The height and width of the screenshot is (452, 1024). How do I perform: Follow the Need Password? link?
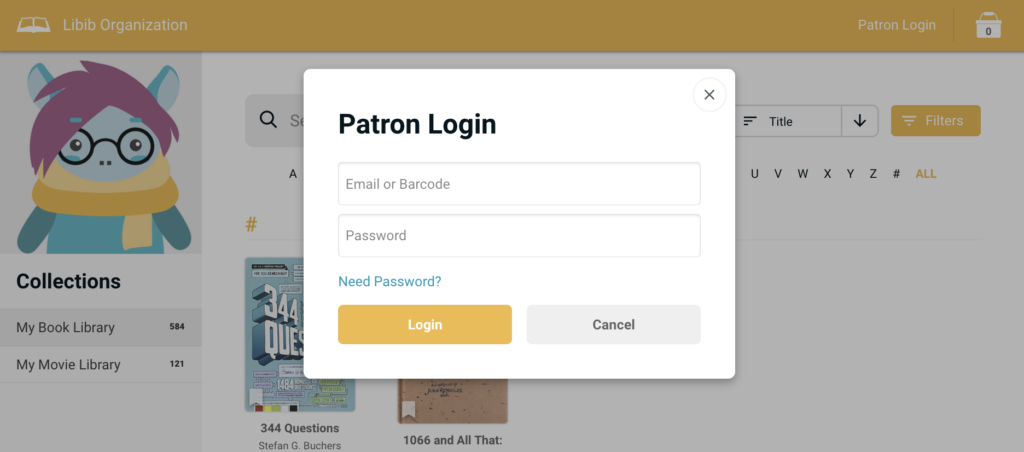[389, 281]
